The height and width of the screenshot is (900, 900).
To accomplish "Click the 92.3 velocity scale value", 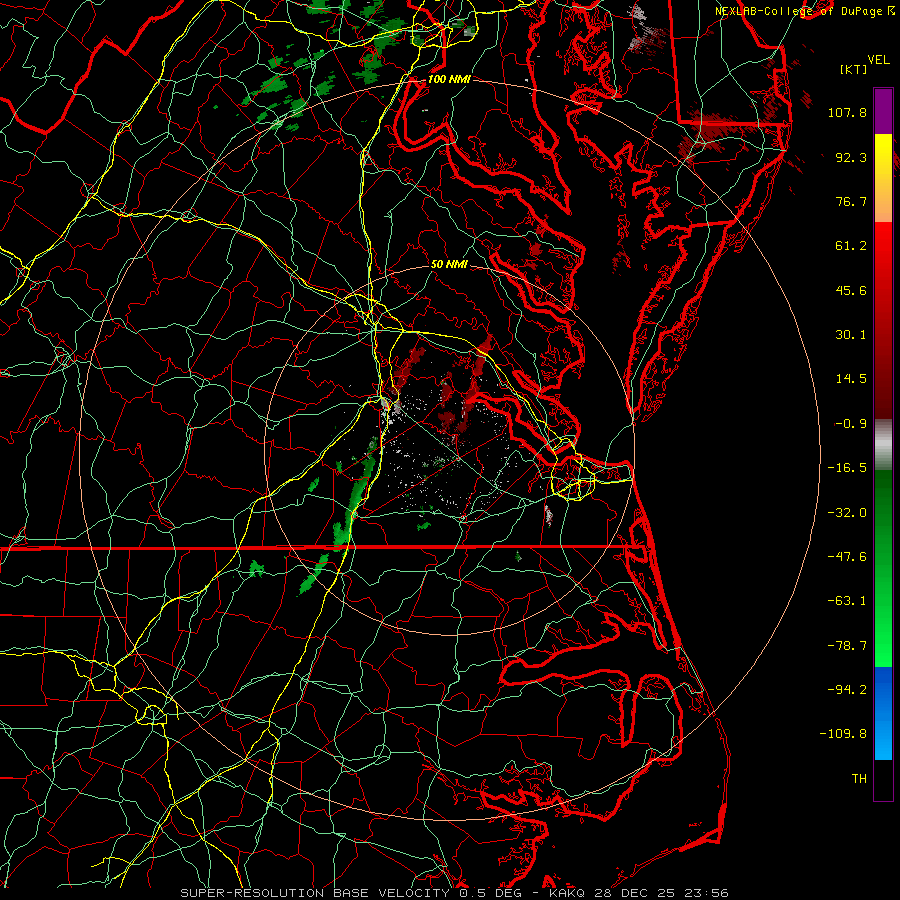I will pyautogui.click(x=851, y=157).
